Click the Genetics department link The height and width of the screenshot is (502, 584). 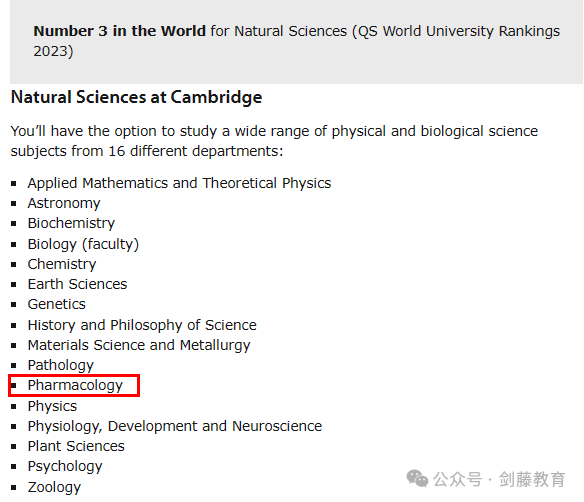point(57,304)
